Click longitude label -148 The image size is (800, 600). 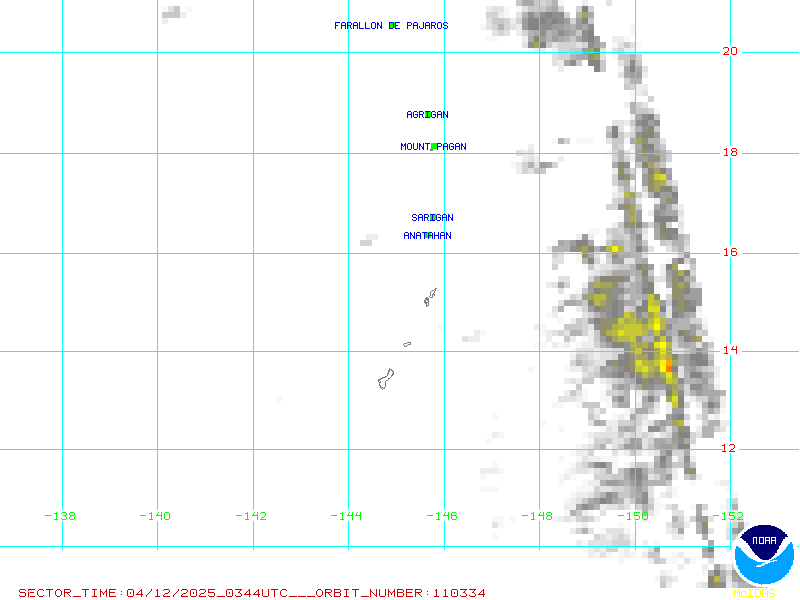point(537,516)
